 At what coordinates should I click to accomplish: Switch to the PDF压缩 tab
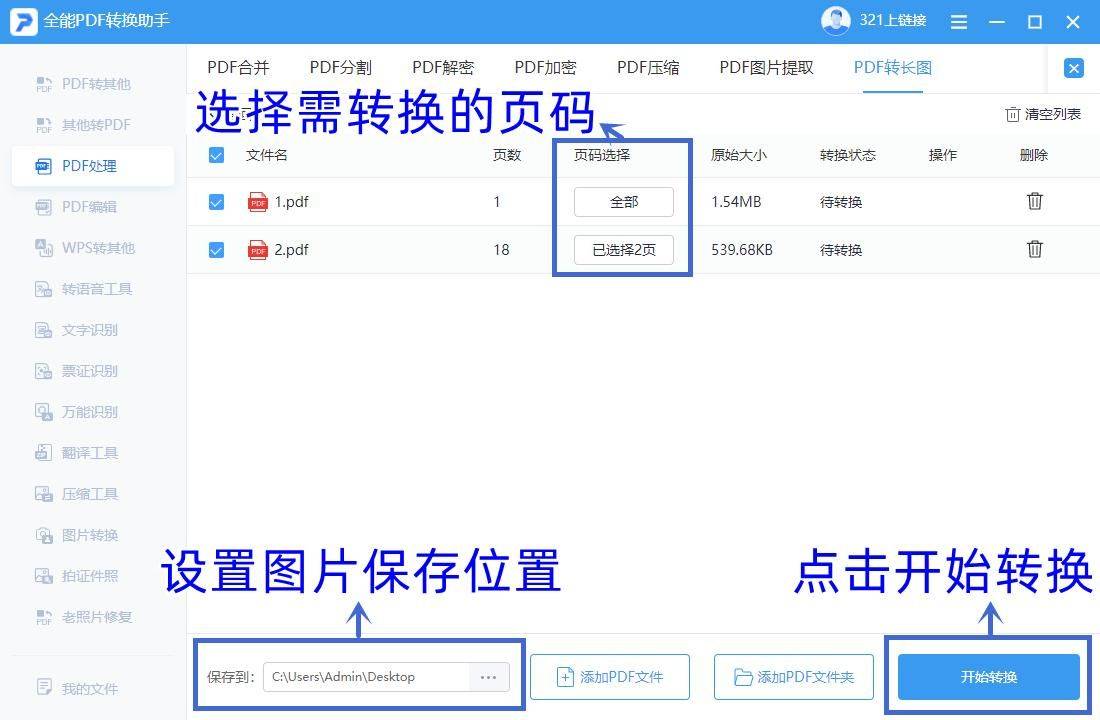pyautogui.click(x=648, y=67)
